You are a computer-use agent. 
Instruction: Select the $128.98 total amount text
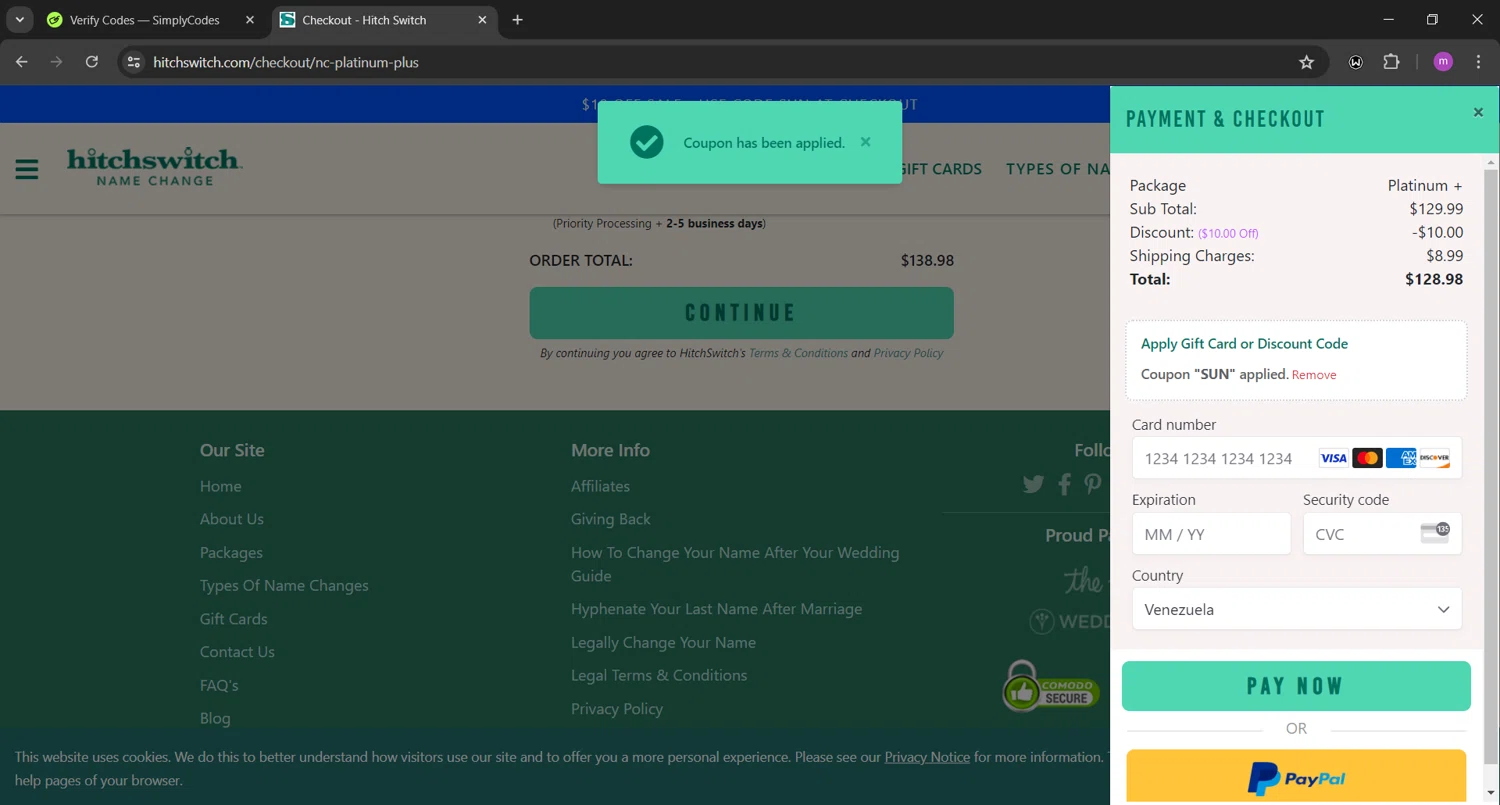(1434, 279)
